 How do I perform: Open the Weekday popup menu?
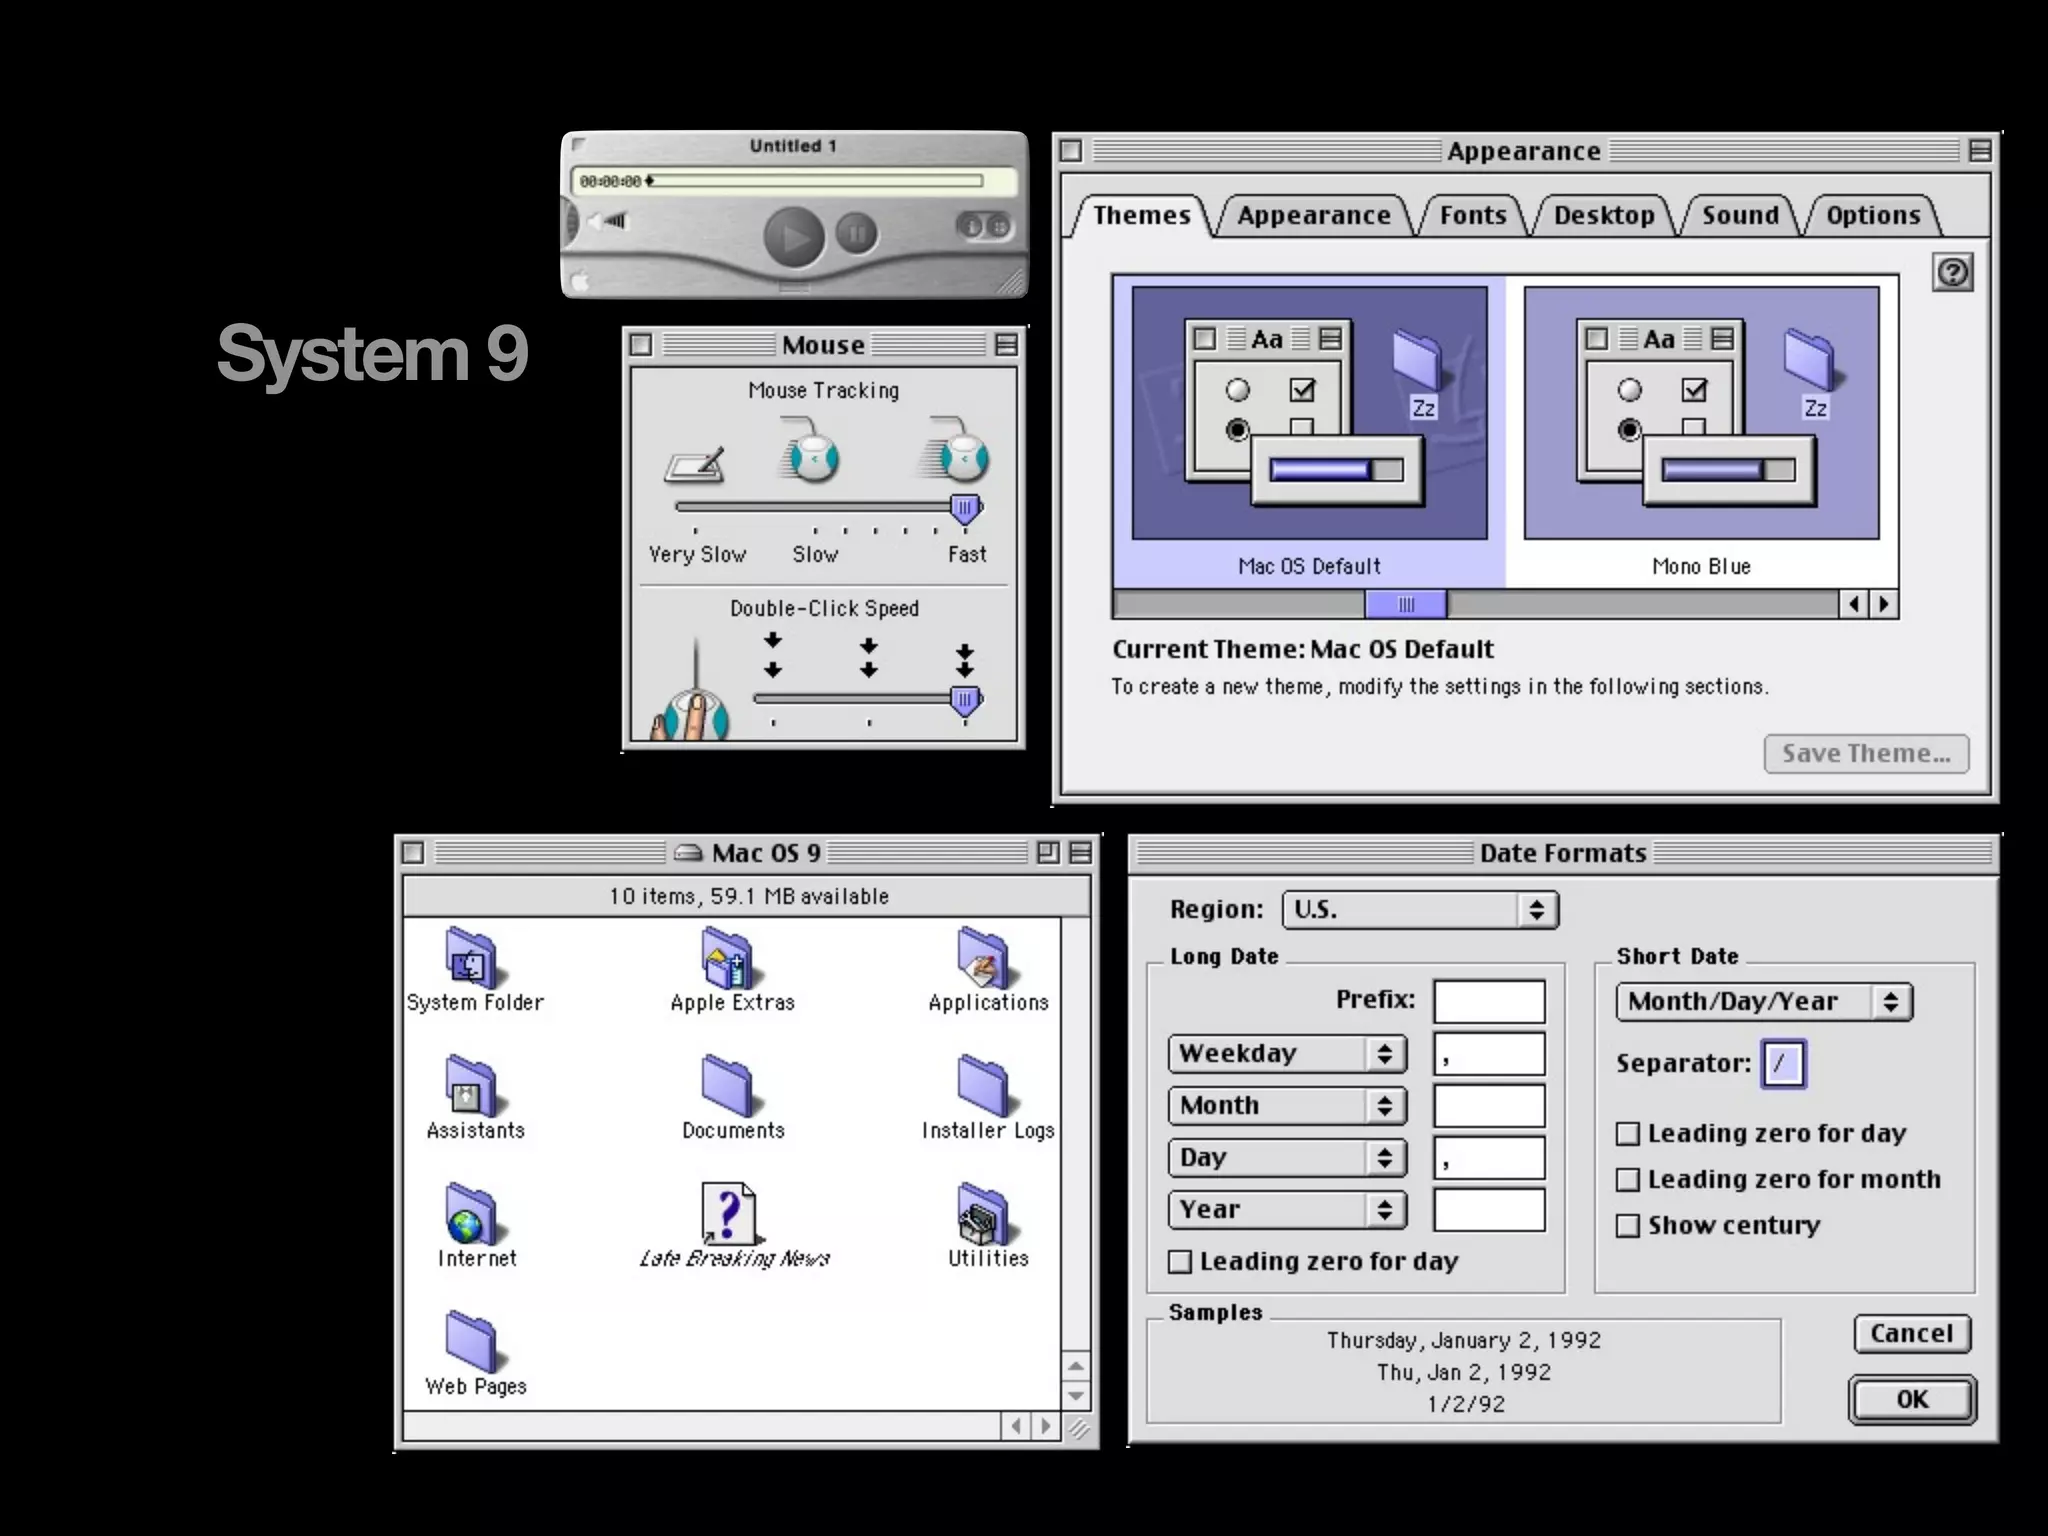(x=1287, y=1054)
